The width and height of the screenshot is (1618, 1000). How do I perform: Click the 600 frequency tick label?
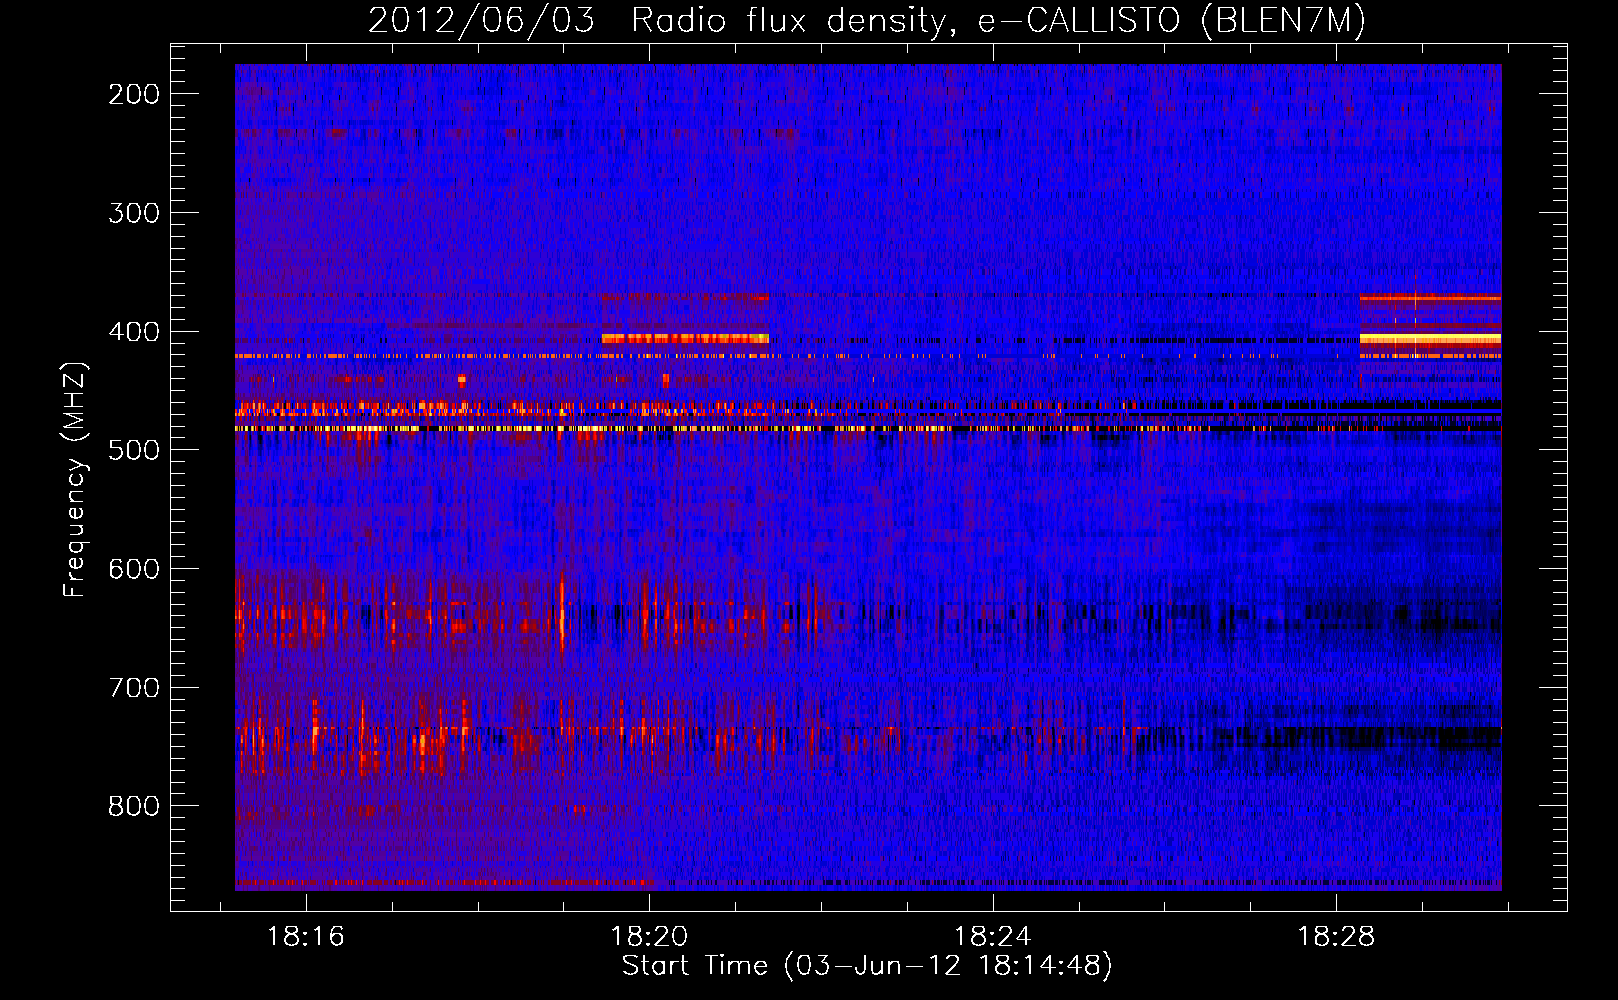click(134, 569)
